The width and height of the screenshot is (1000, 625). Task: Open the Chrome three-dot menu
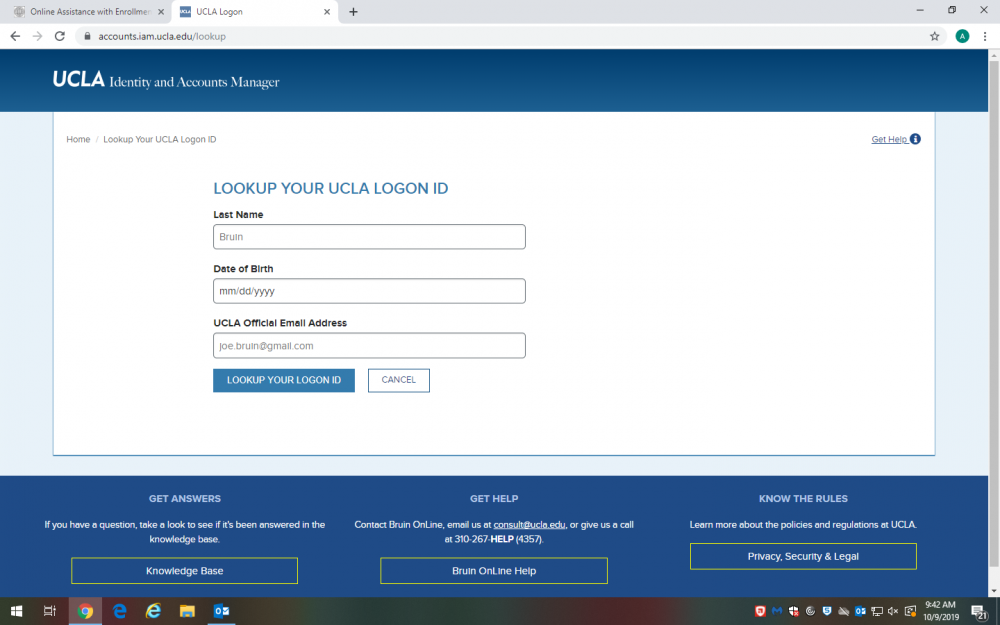985,36
